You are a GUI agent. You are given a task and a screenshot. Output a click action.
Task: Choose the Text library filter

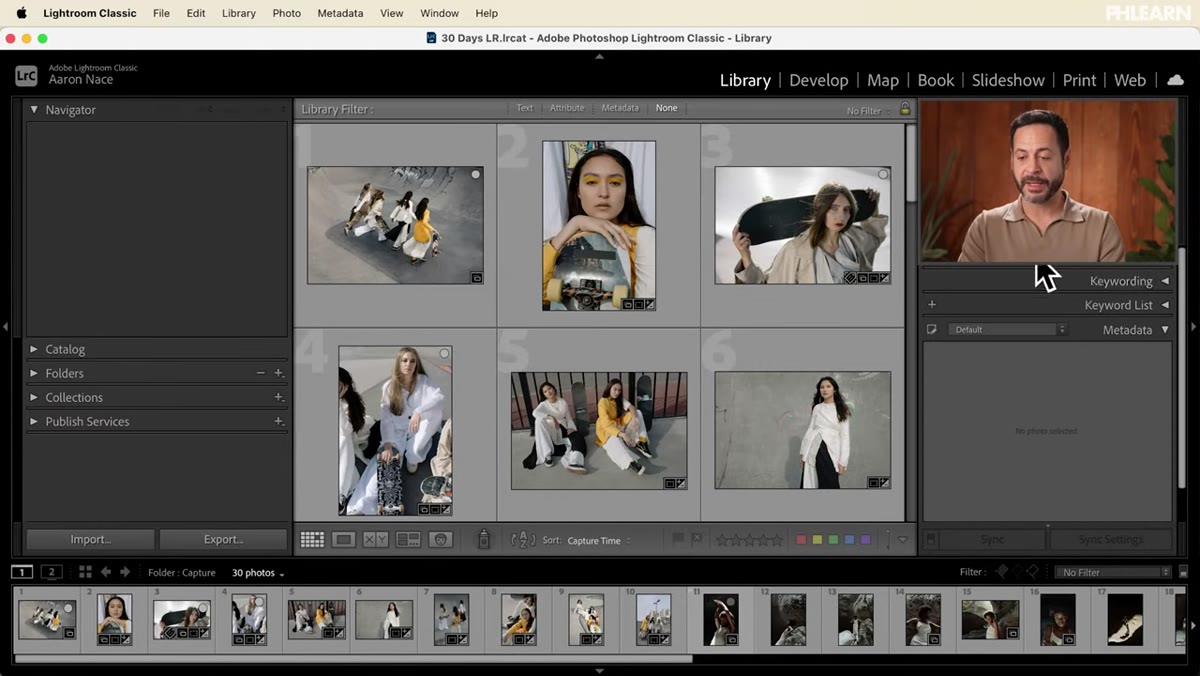coord(525,108)
